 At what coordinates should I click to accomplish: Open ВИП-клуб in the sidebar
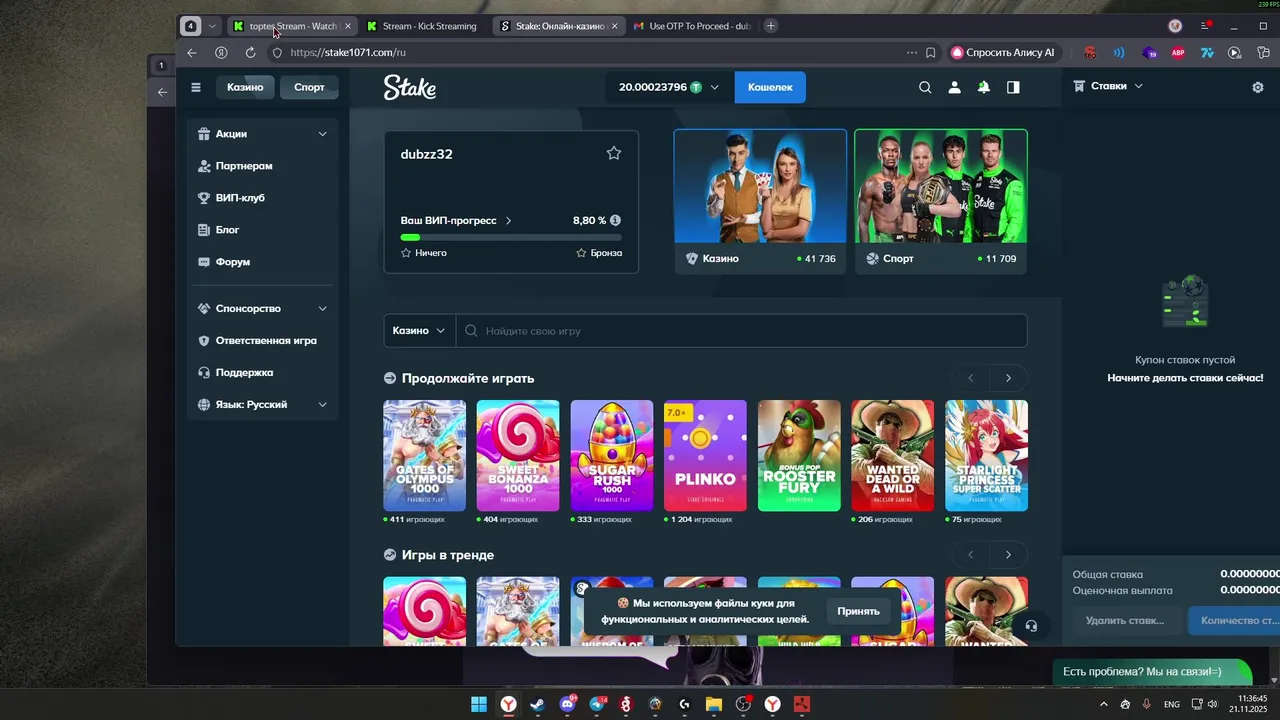click(x=263, y=198)
